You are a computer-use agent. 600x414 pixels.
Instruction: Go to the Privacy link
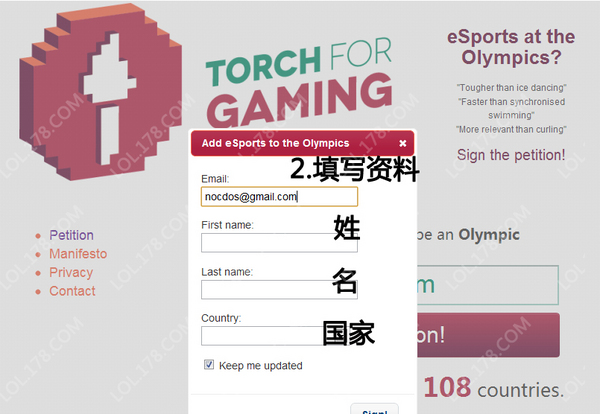(71, 272)
